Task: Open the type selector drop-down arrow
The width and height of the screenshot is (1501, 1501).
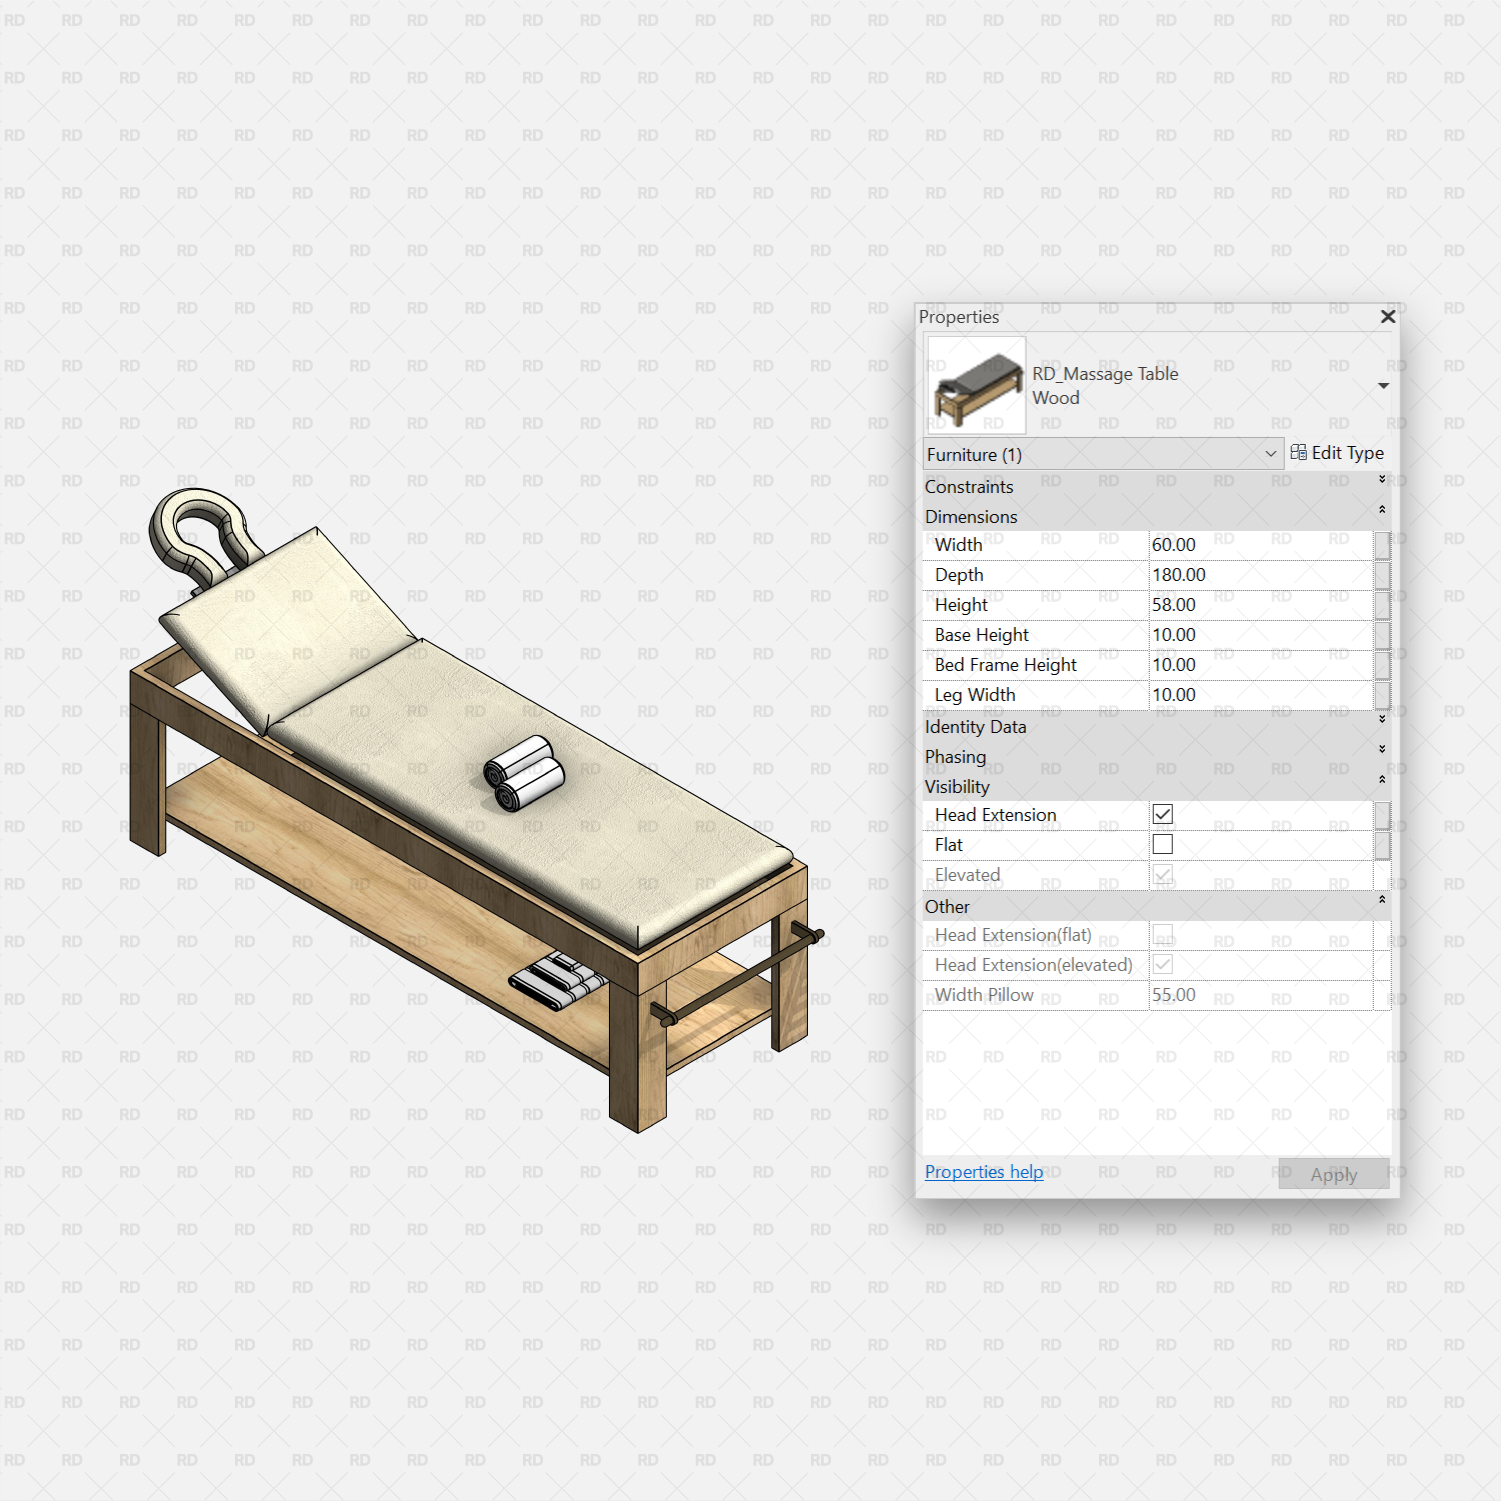Action: click(1384, 384)
